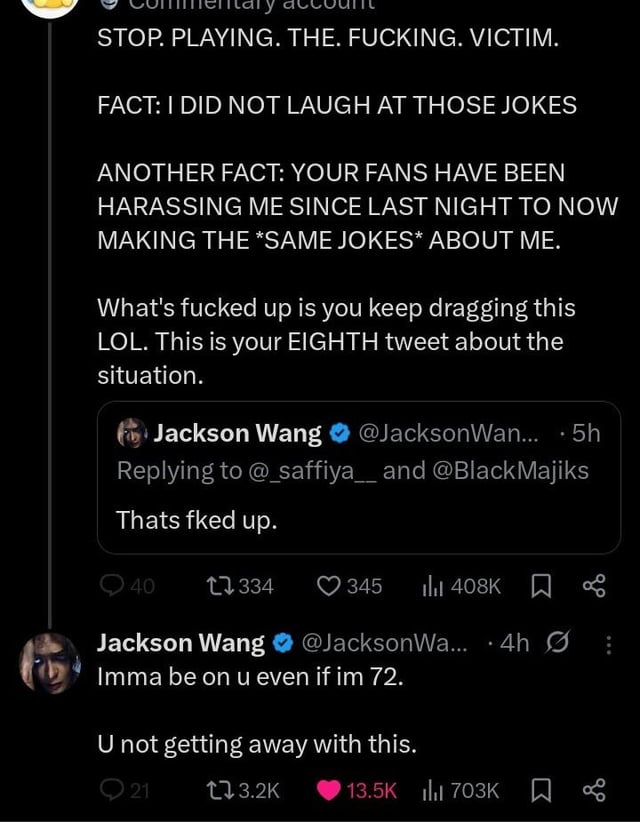This screenshot has height=822, width=640.
Task: Unlike the tweet with 13.5K likes
Action: click(x=328, y=790)
